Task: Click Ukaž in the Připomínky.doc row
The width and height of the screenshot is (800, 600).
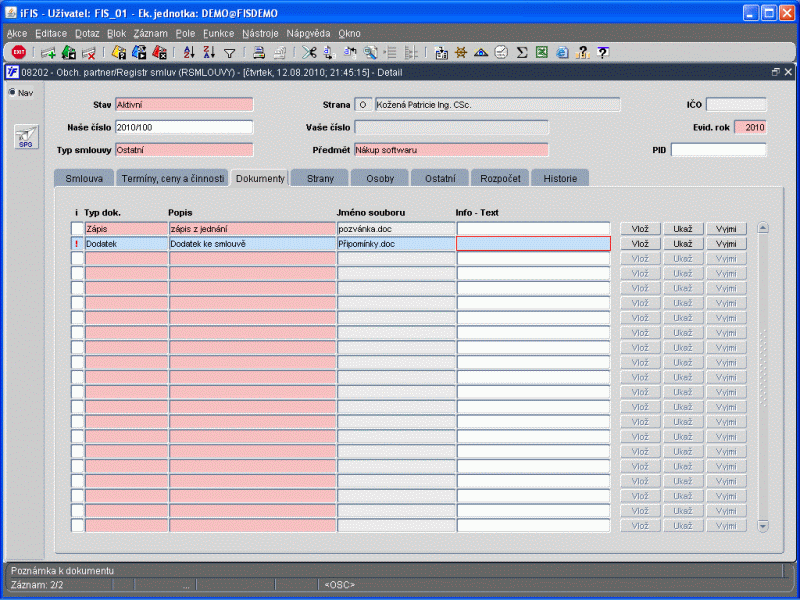Action: [x=683, y=244]
